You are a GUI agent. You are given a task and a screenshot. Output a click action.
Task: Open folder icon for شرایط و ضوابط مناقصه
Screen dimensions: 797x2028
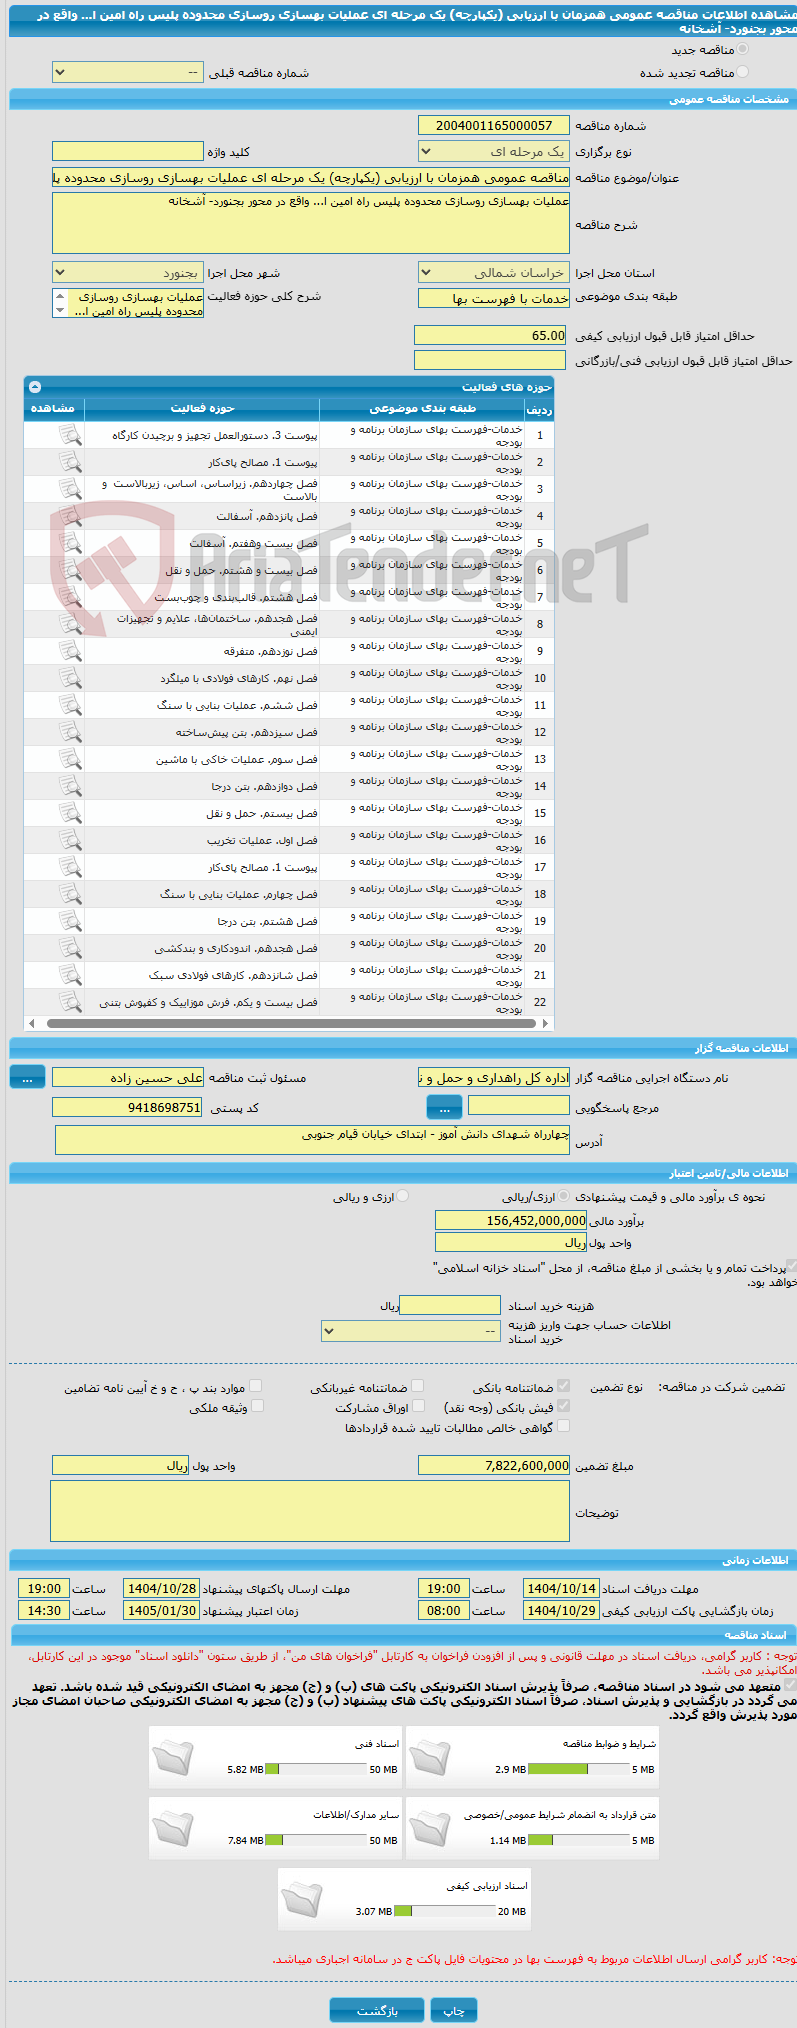click(x=430, y=1756)
